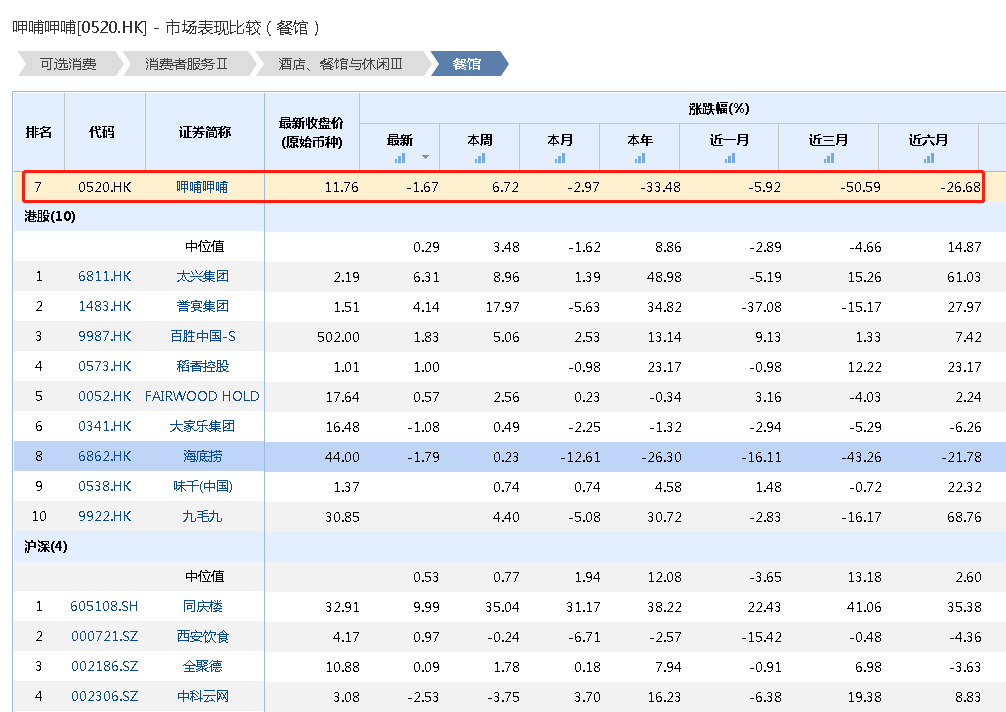Click the 海底捞 stock name link
Viewport: 1006px width, 712px height.
coord(203,456)
